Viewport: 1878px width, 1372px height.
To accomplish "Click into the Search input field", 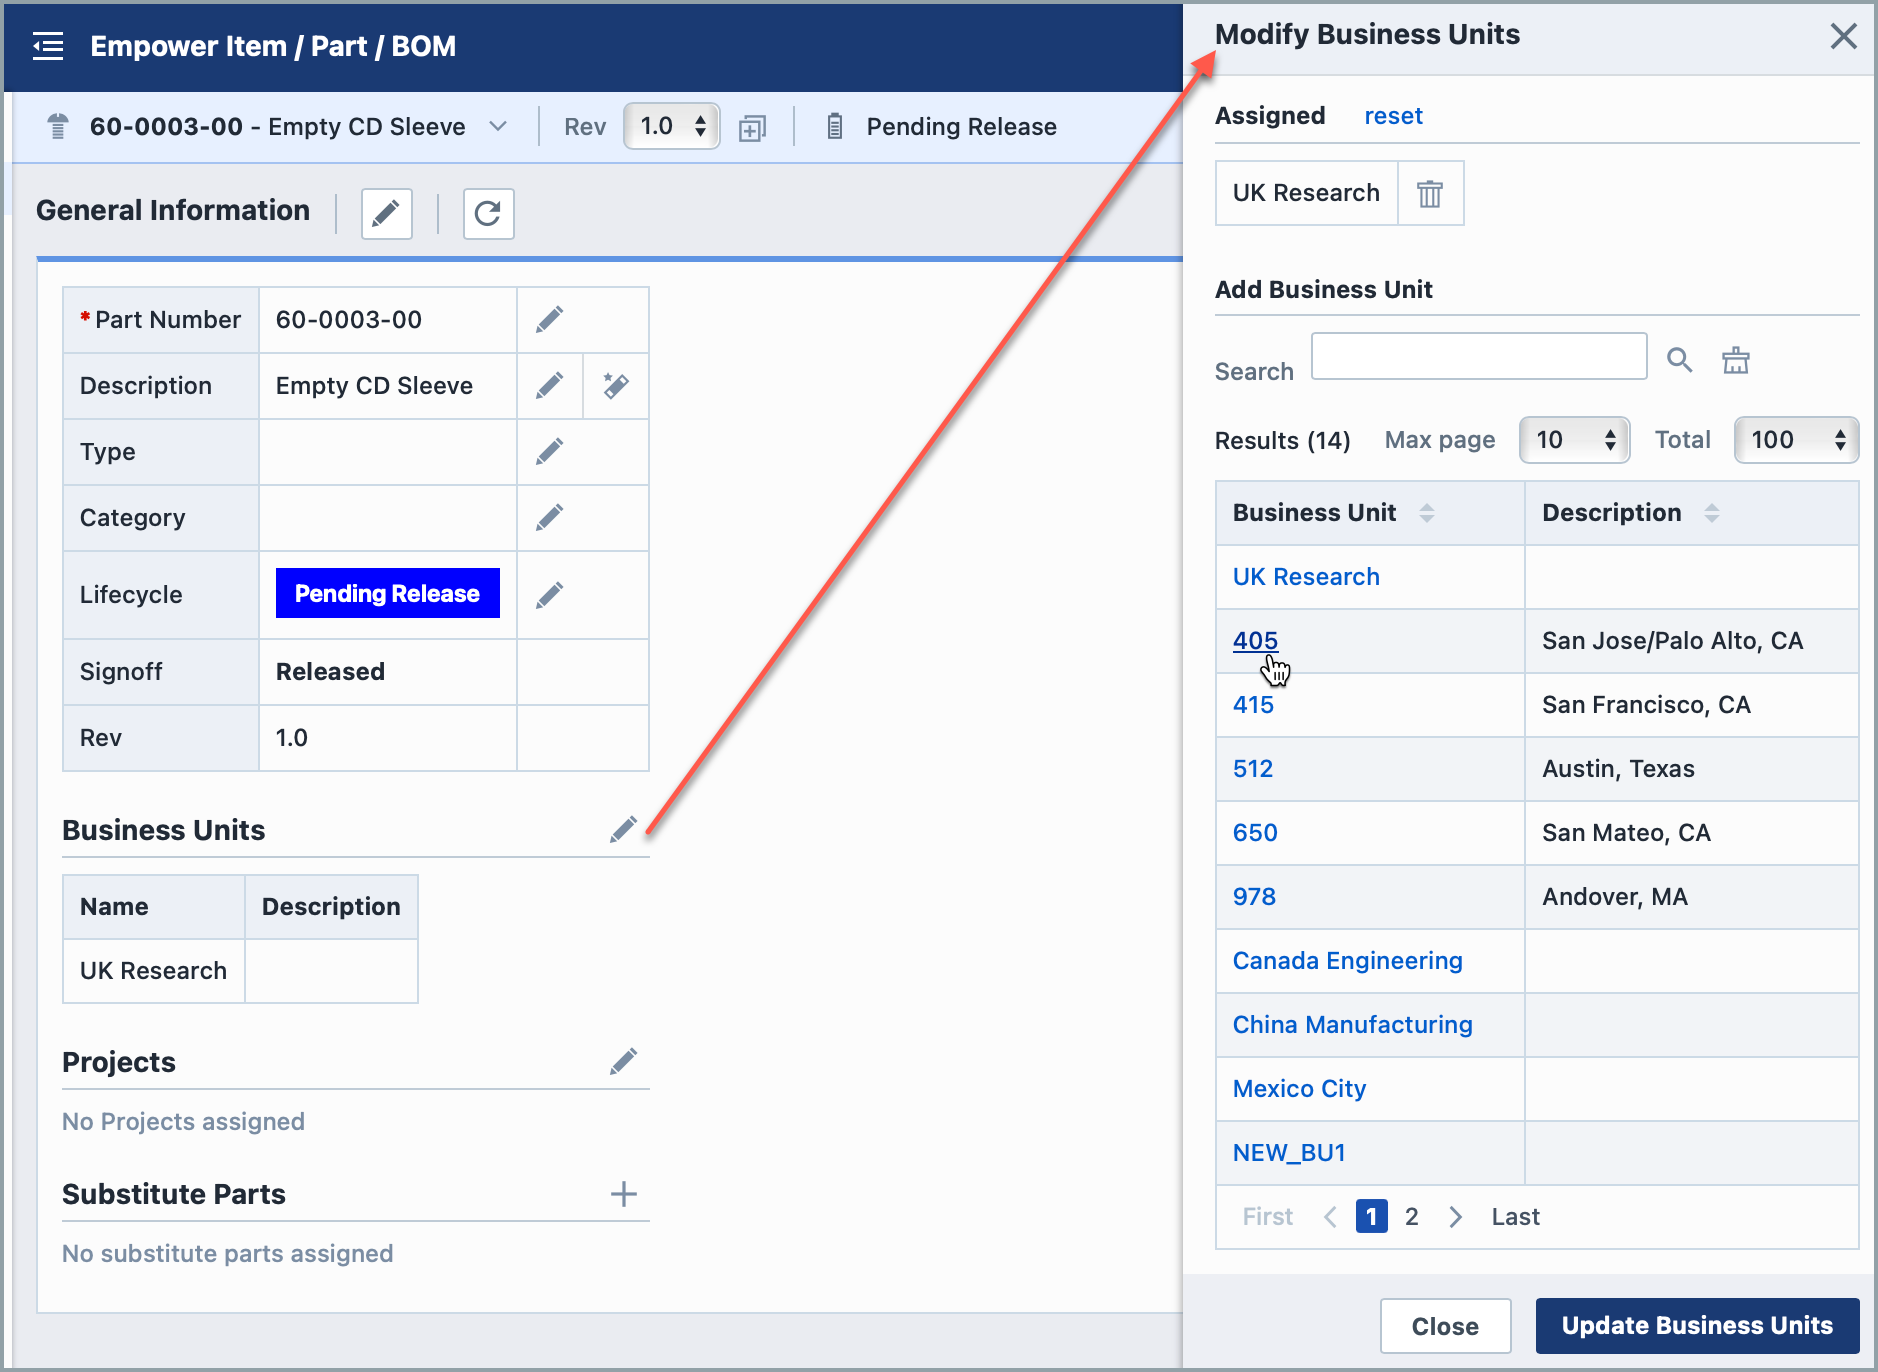I will (1478, 356).
